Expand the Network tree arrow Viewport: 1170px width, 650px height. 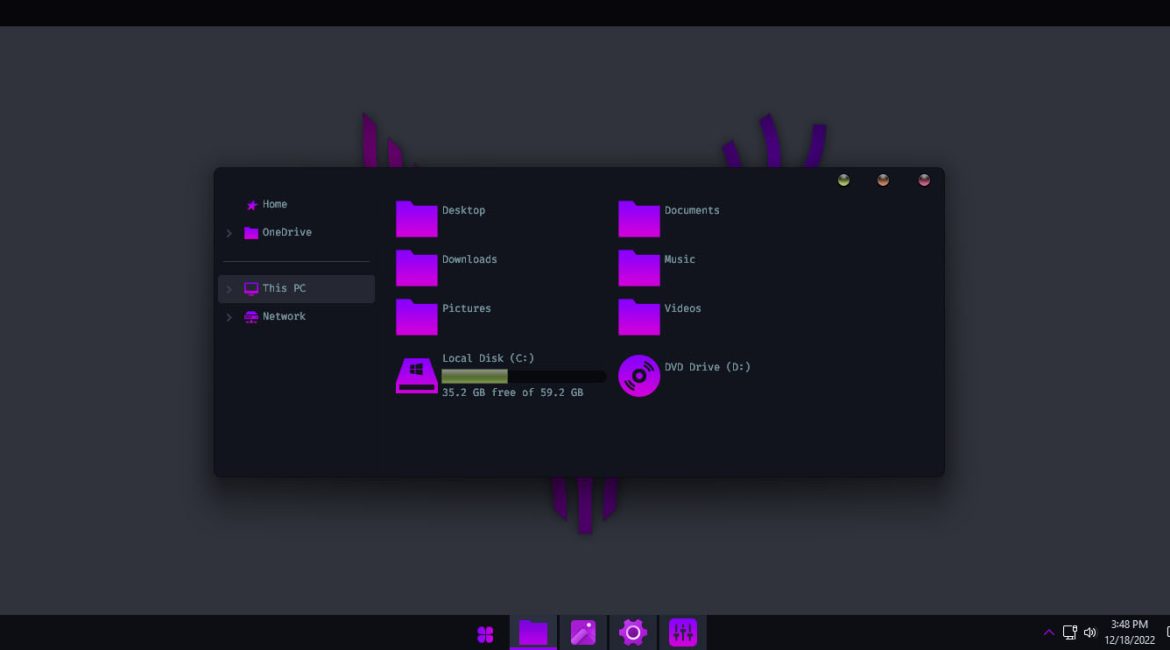coord(229,317)
